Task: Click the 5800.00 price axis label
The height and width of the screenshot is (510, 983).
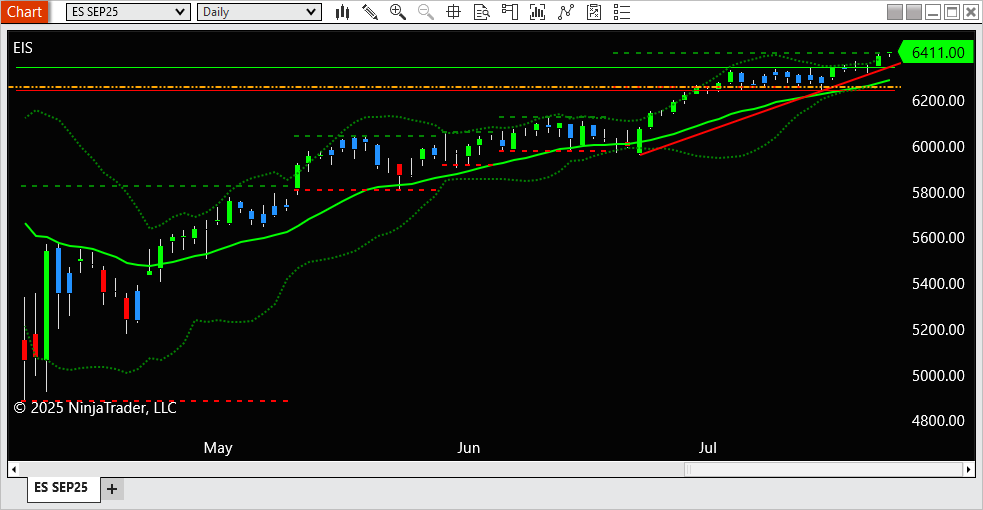Action: coord(938,192)
